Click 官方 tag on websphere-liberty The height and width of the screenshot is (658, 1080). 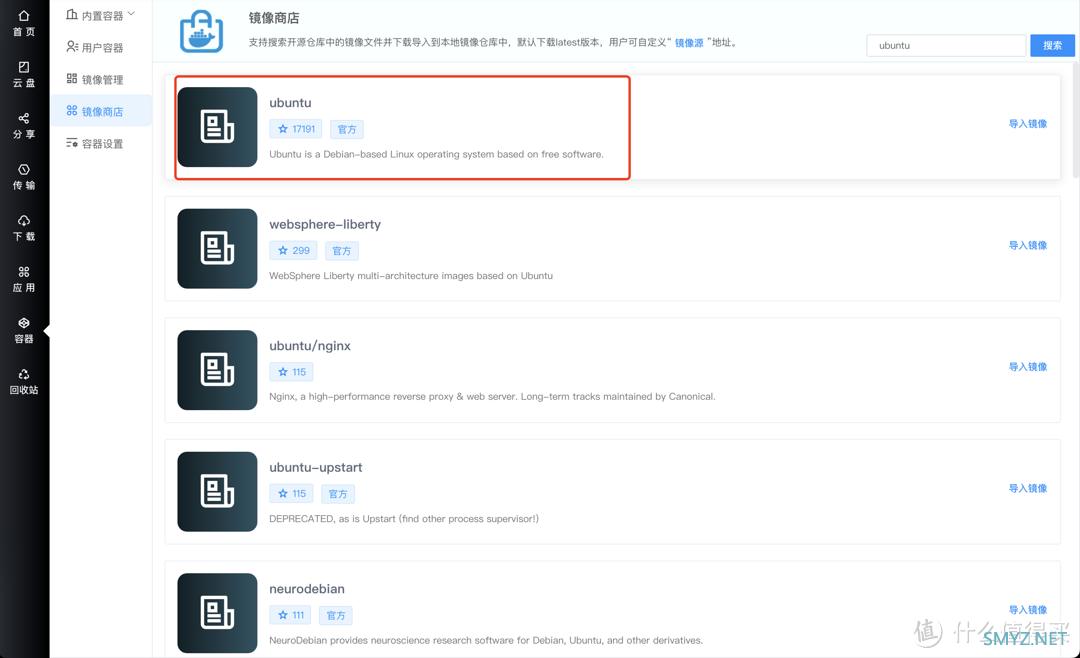(342, 251)
